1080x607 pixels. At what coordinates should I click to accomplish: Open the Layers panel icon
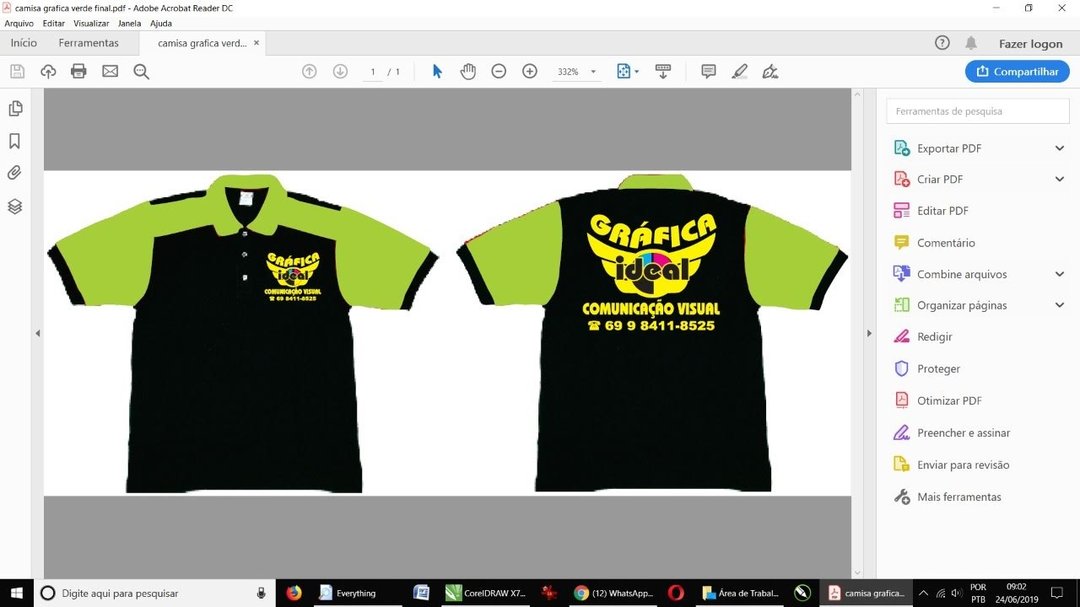[15, 206]
